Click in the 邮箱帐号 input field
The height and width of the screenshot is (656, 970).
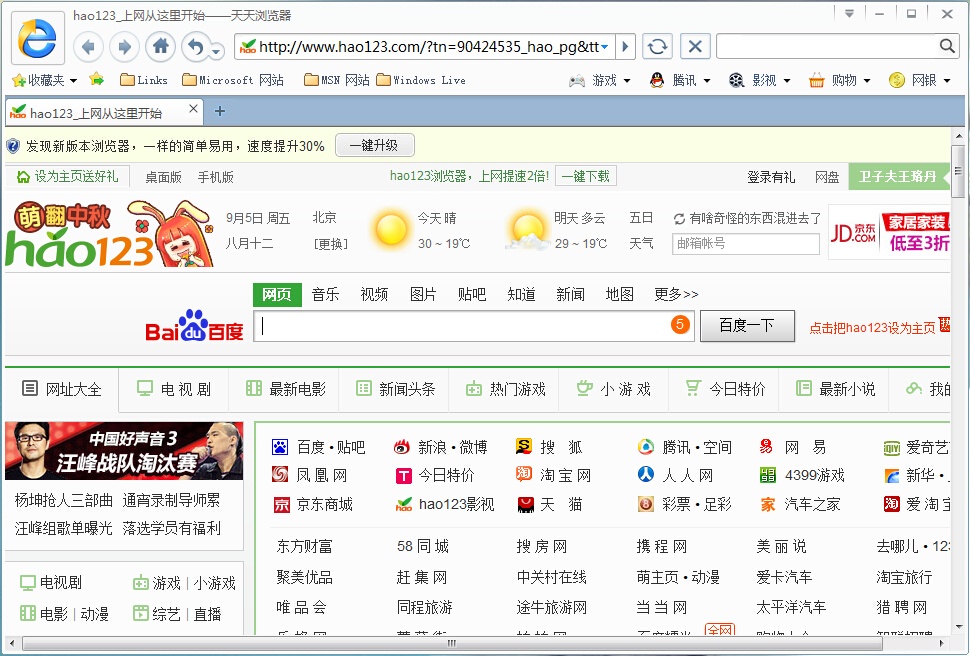(745, 243)
